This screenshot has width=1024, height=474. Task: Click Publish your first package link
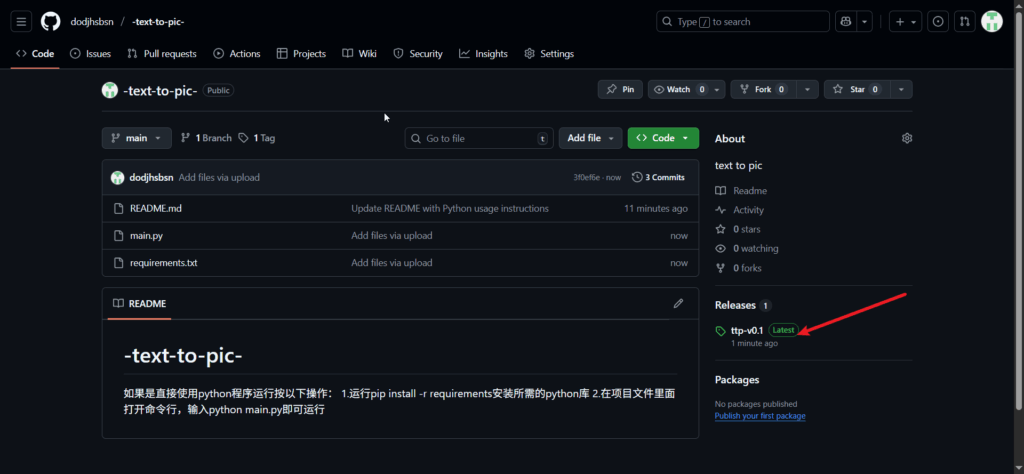[x=759, y=416]
